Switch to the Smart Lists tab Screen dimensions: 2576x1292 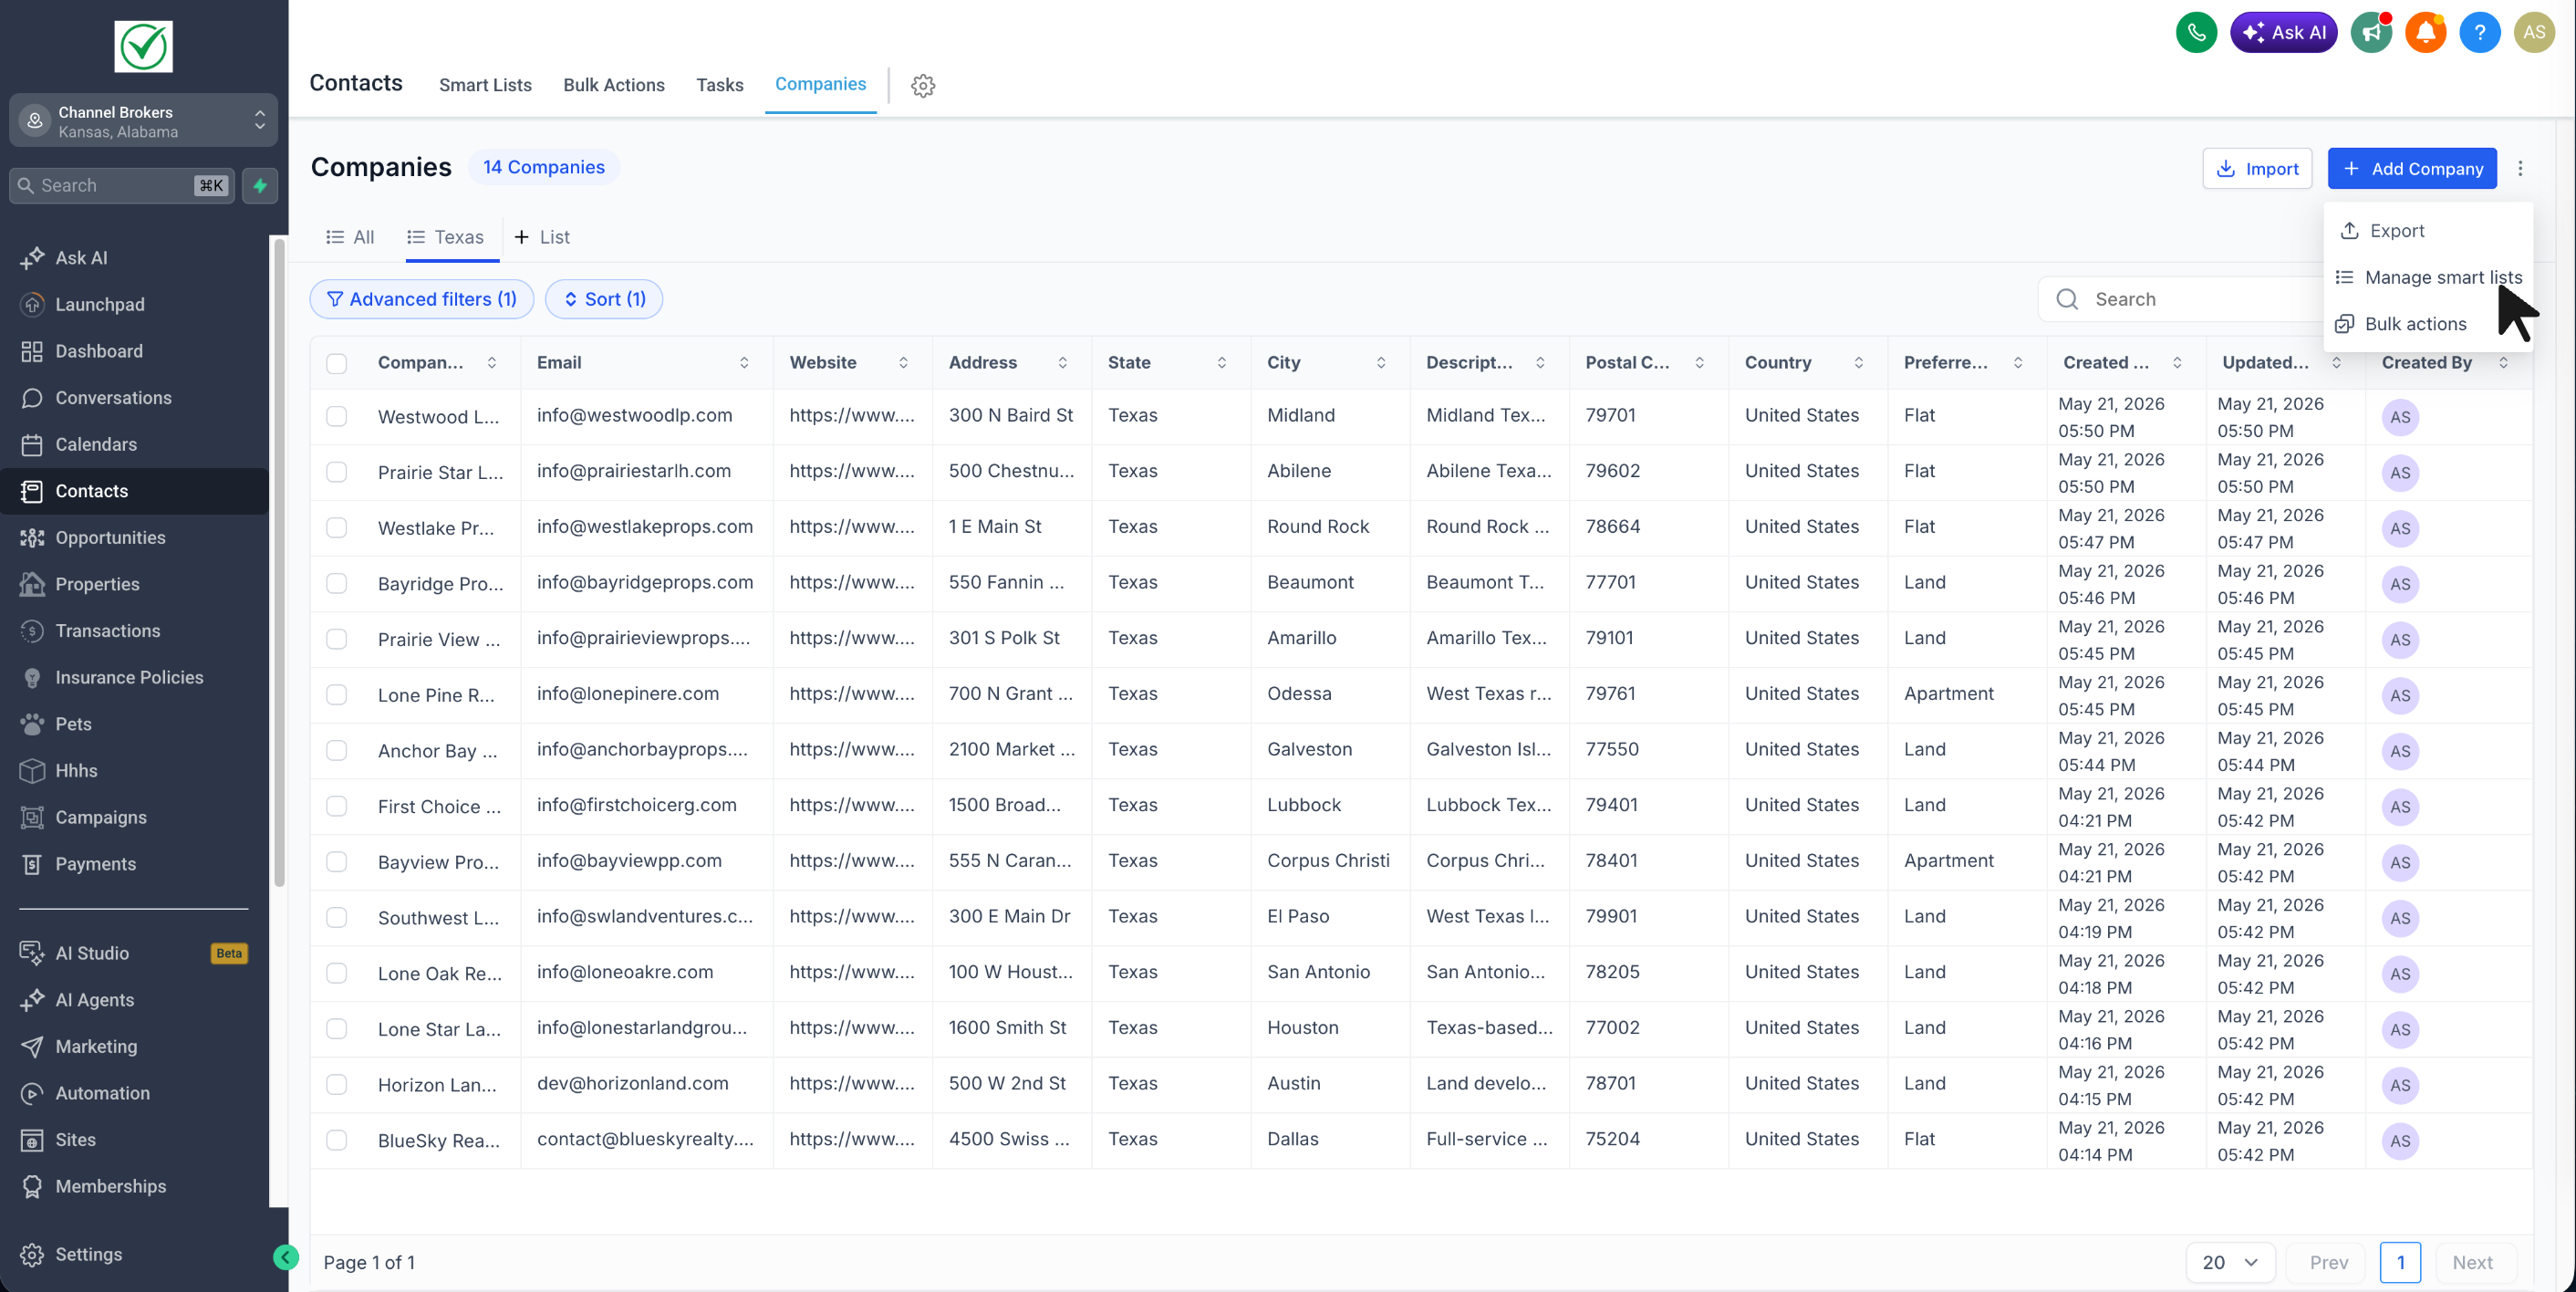[485, 86]
